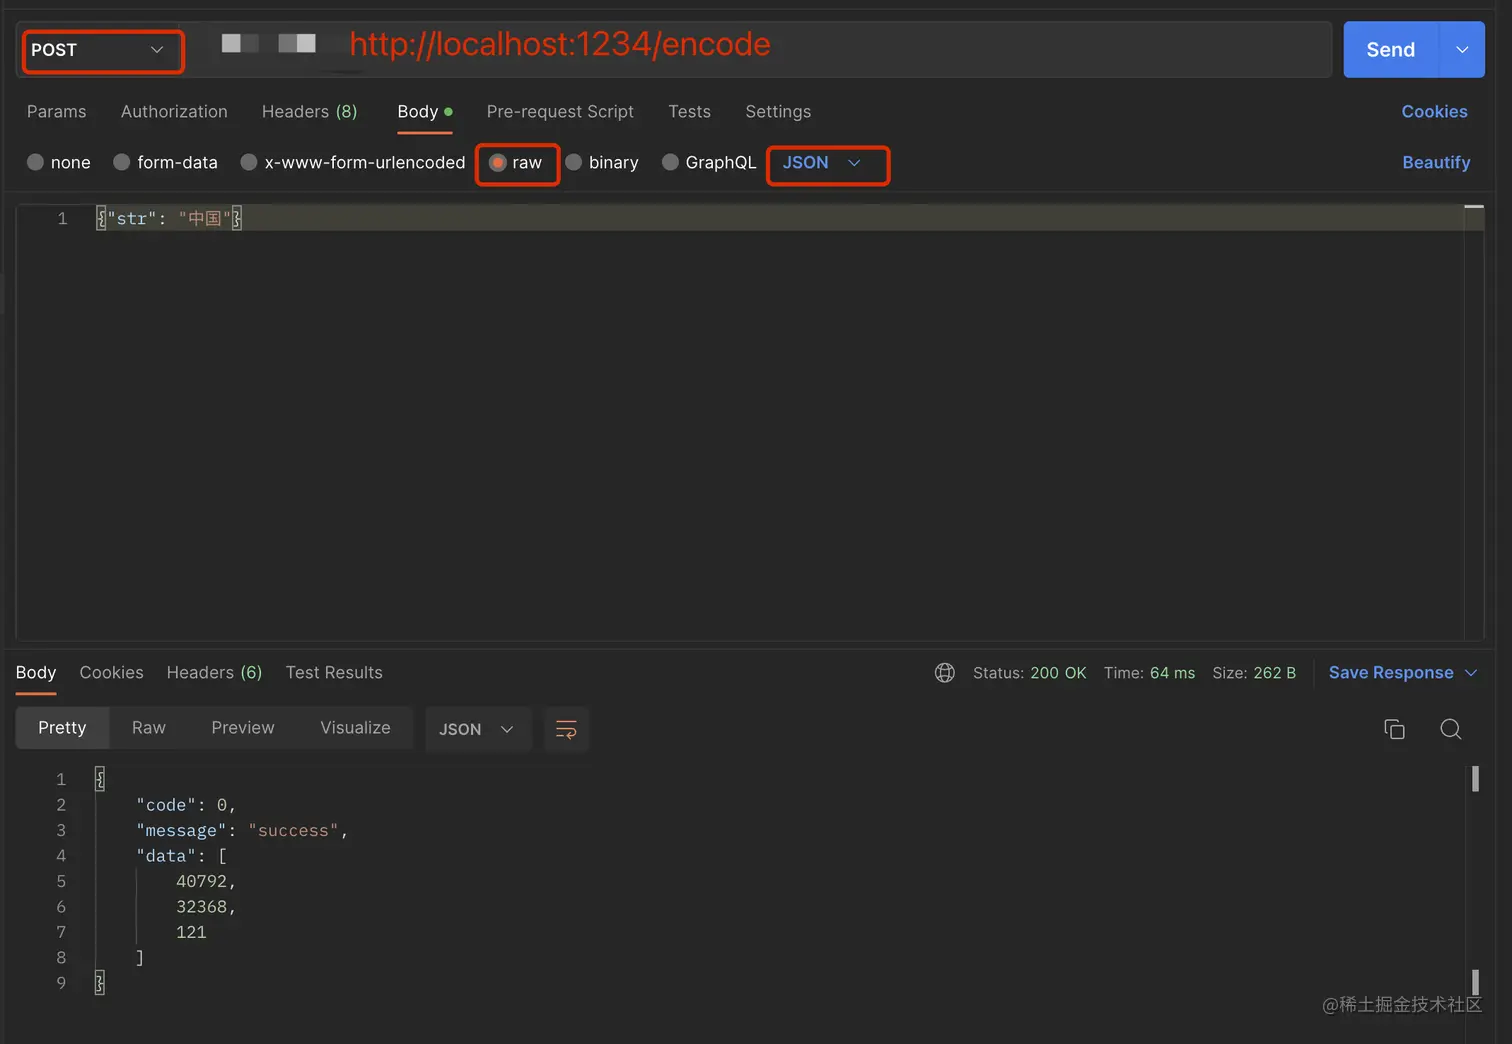Click the Cookies link

click(x=1434, y=112)
